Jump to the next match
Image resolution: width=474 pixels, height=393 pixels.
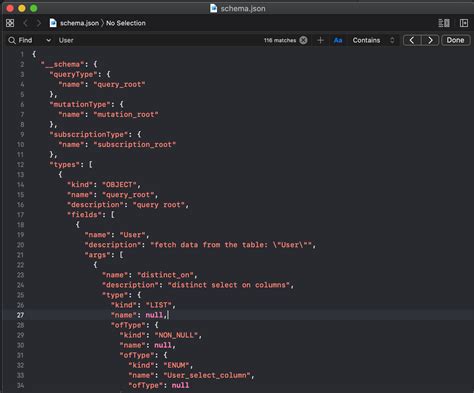[x=430, y=40]
